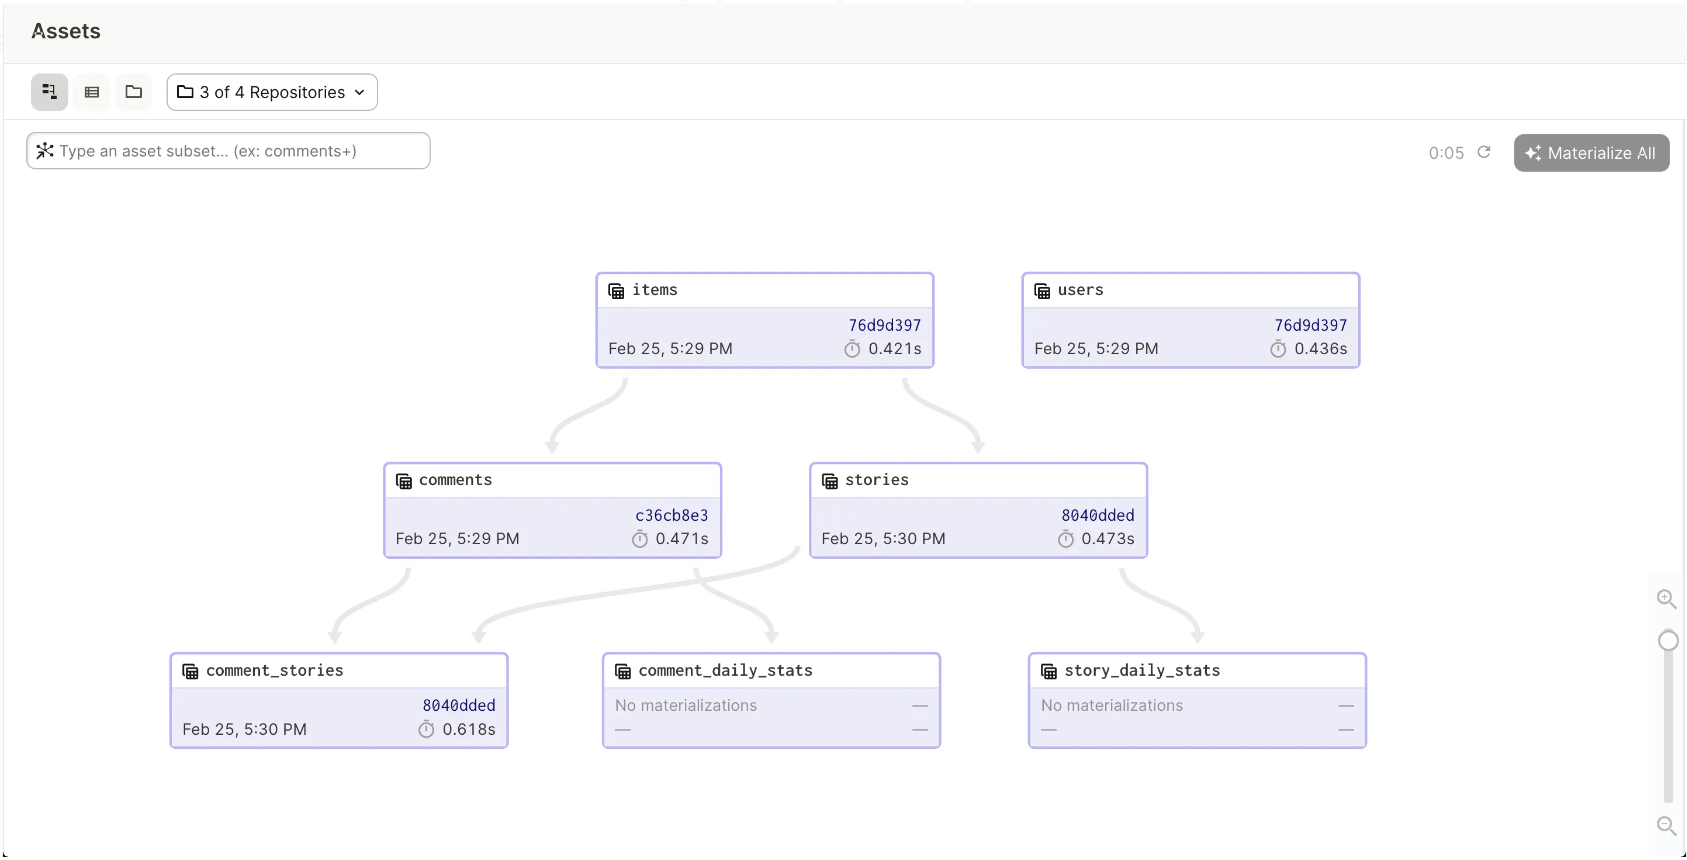Click the refresh countdown icon
1687x860 pixels.
click(1484, 152)
